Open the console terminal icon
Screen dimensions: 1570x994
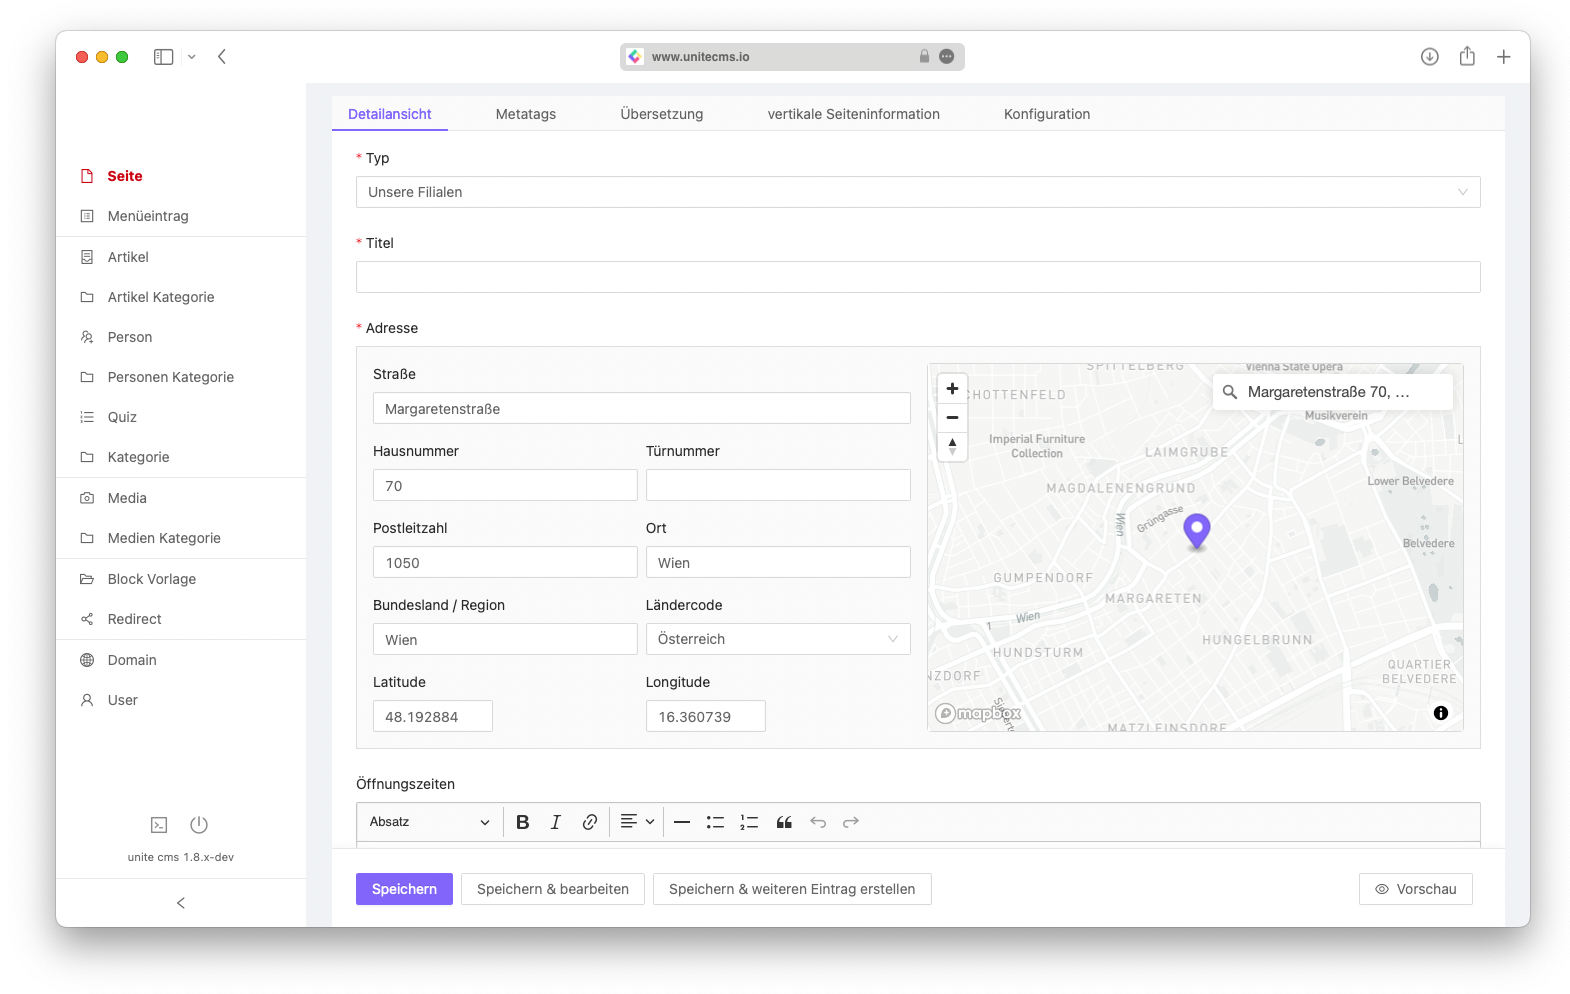(x=159, y=825)
